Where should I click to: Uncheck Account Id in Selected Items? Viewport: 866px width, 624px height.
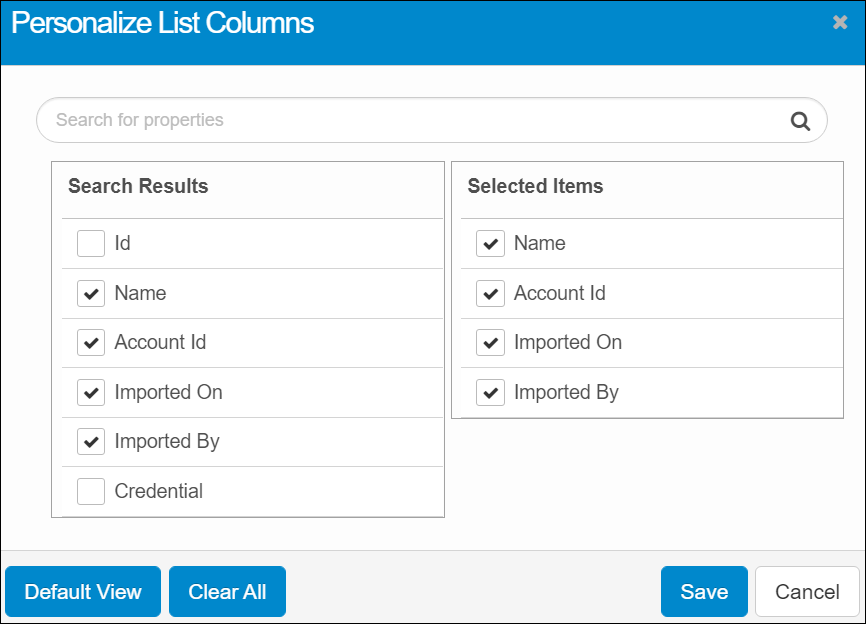click(x=490, y=293)
